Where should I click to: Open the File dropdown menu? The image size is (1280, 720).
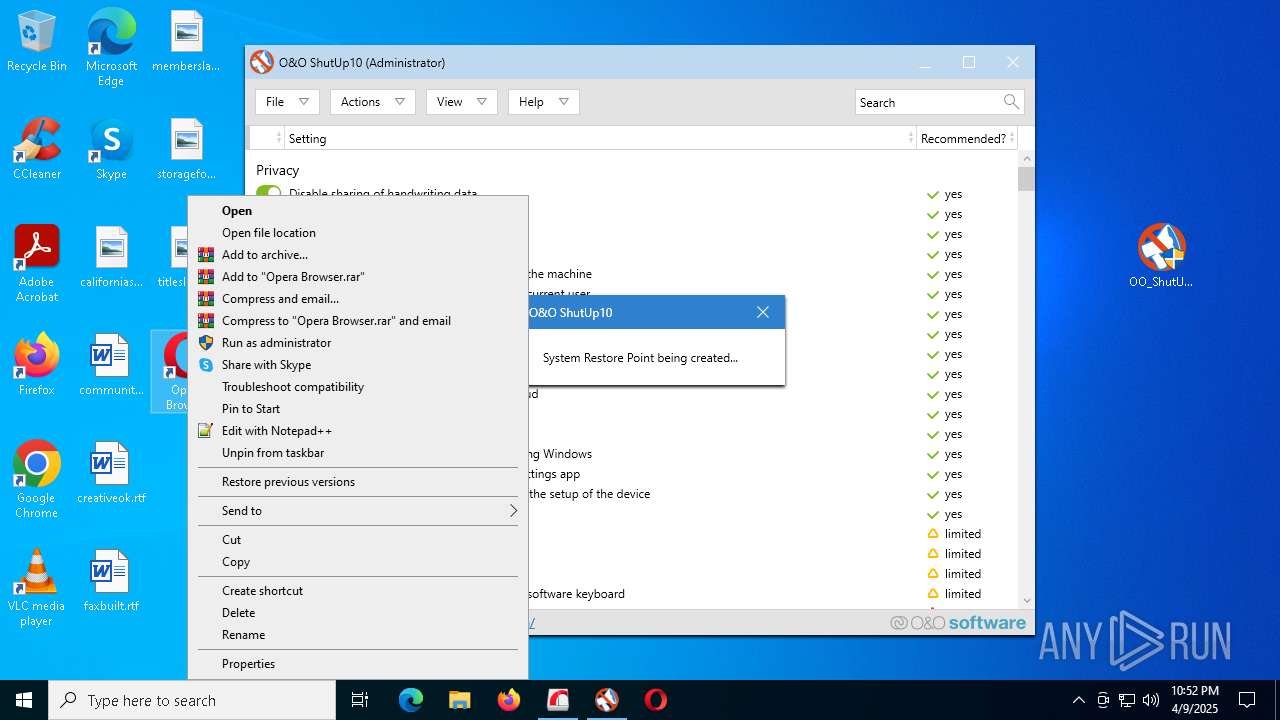tap(287, 102)
